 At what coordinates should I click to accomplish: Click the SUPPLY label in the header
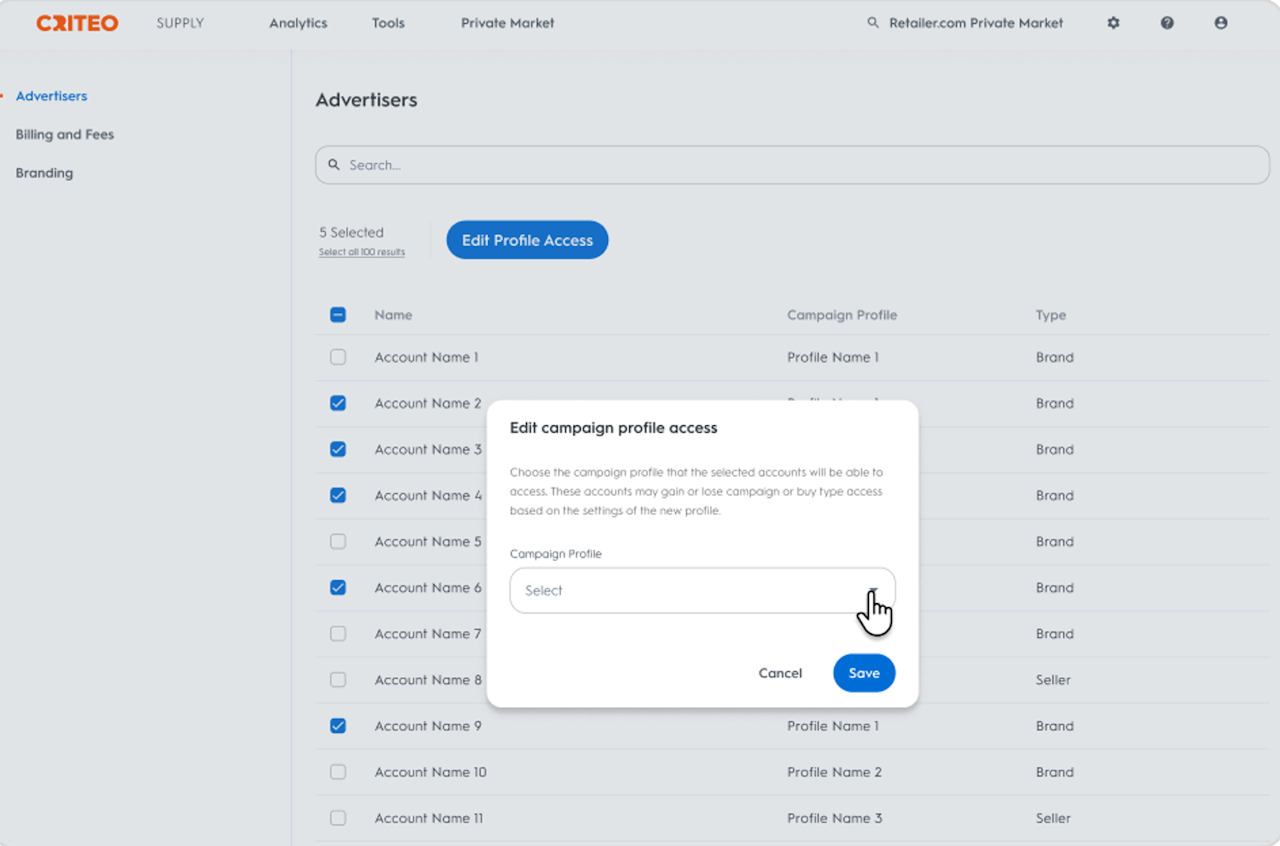[180, 23]
